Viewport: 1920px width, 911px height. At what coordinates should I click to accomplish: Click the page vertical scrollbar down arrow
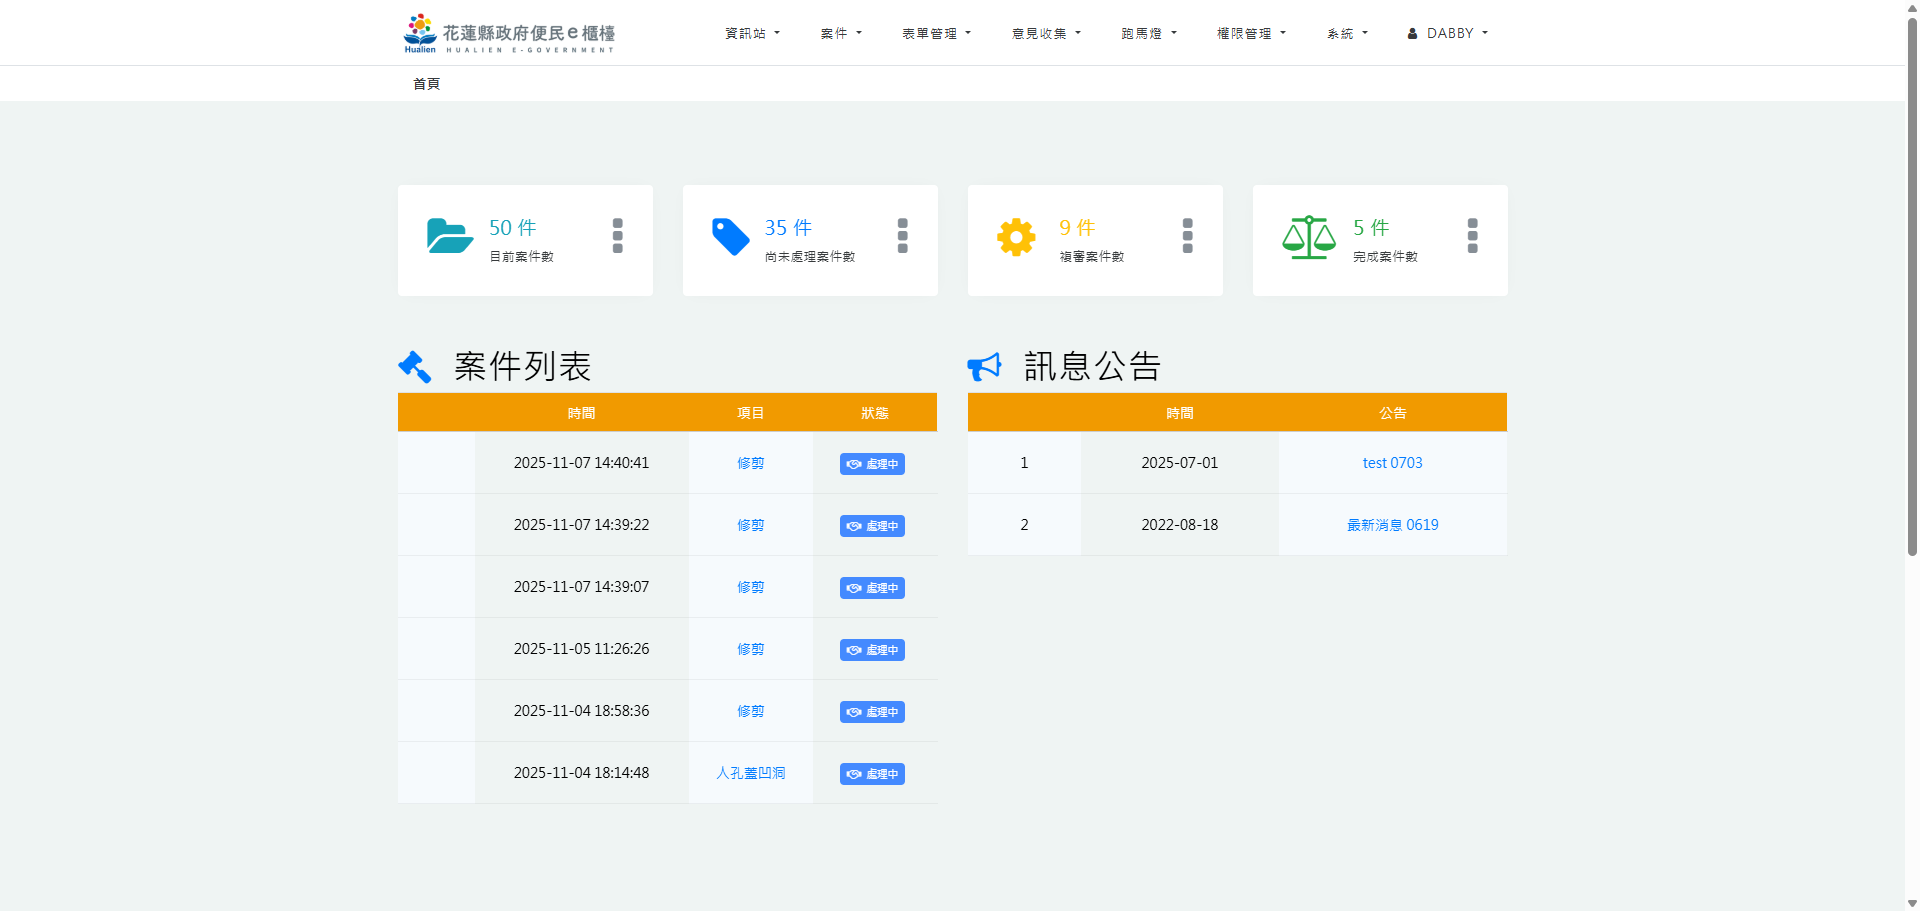tap(1912, 903)
